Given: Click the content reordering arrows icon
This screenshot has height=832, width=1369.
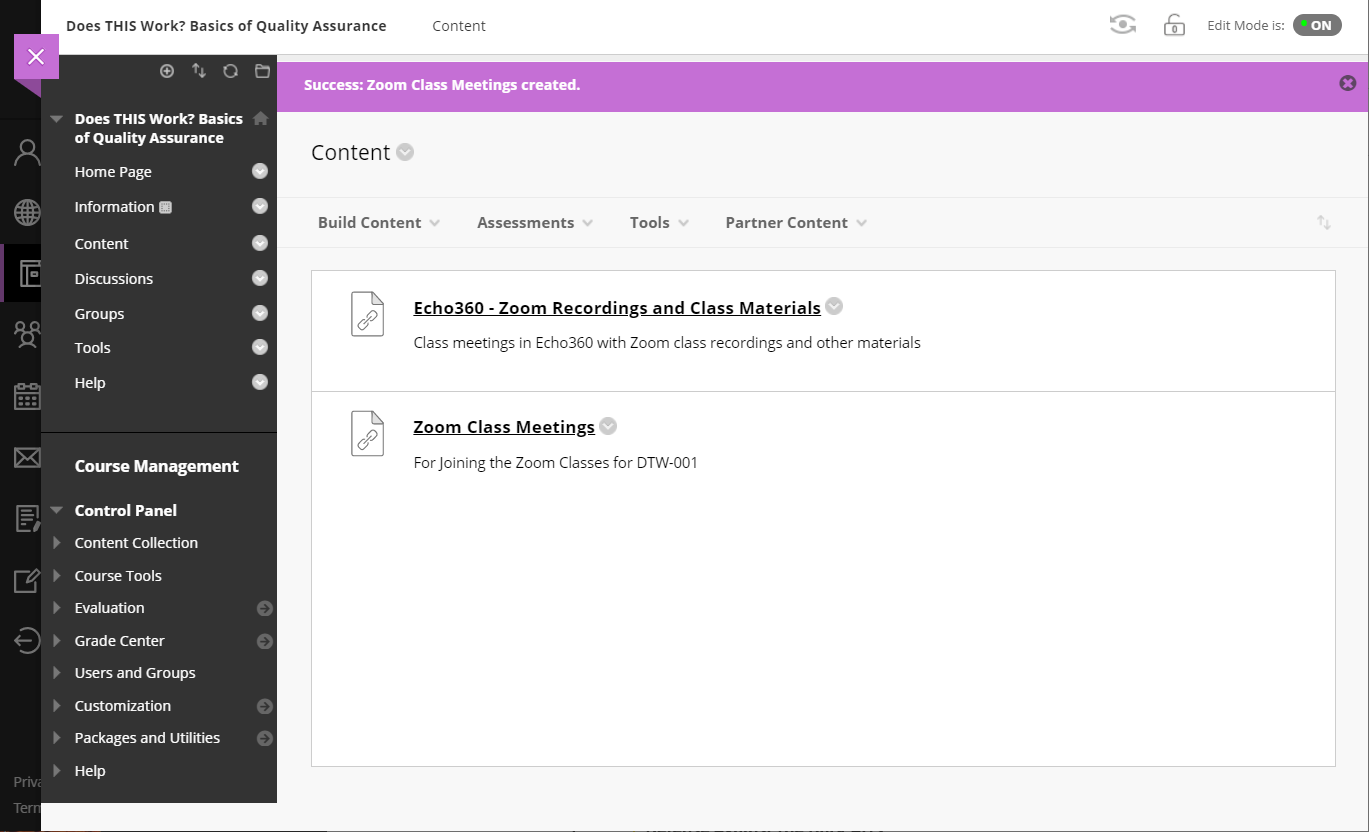Looking at the screenshot, I should tap(1323, 222).
